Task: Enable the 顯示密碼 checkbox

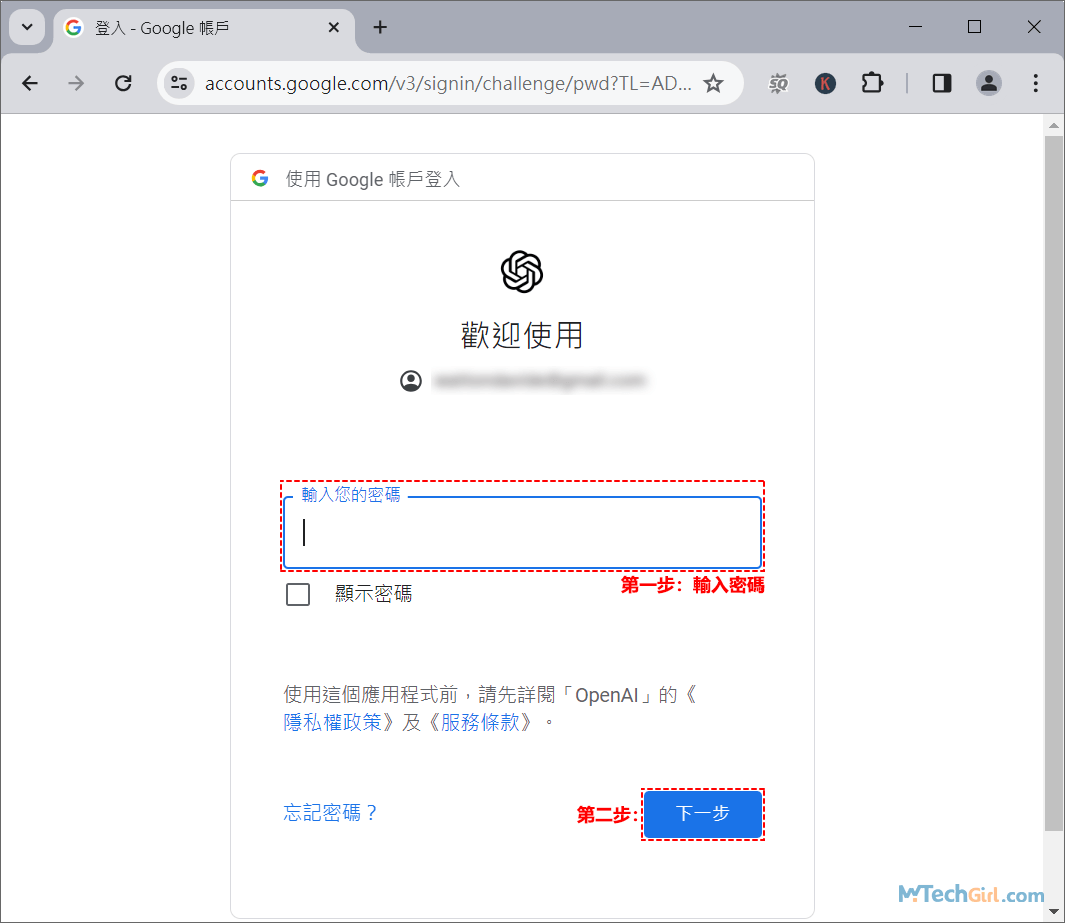Action: [297, 593]
